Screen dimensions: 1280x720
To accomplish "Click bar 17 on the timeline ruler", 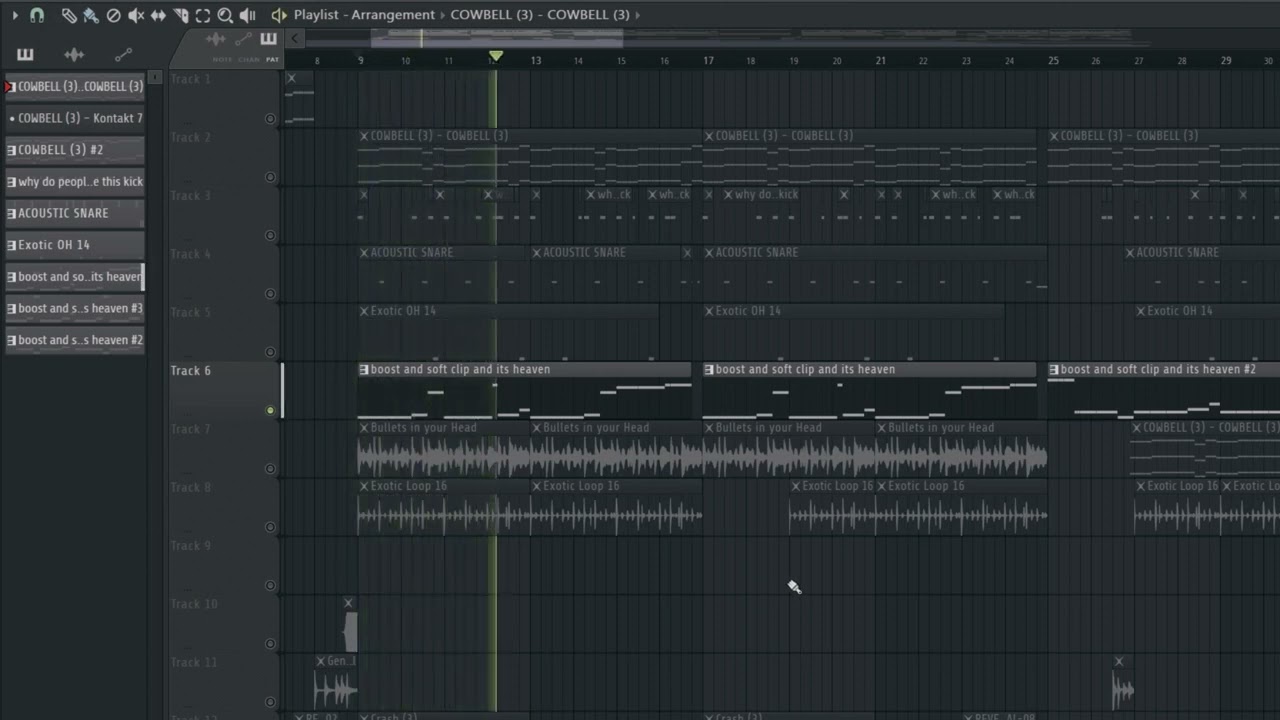I will (x=708, y=61).
